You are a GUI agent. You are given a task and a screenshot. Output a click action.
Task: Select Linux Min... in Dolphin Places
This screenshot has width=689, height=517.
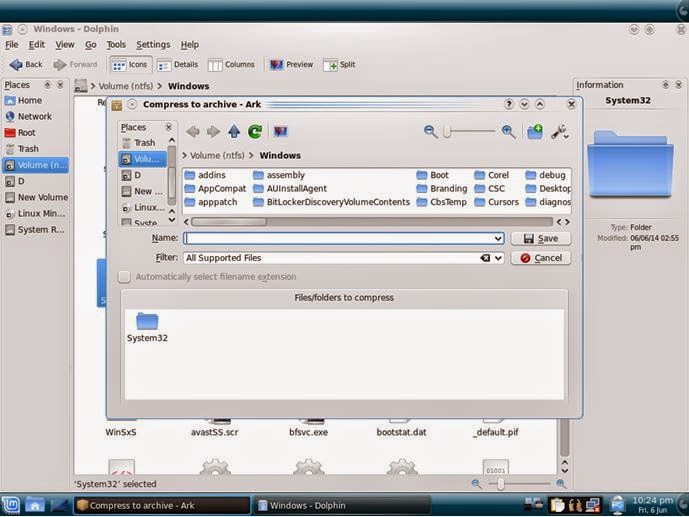(x=35, y=214)
